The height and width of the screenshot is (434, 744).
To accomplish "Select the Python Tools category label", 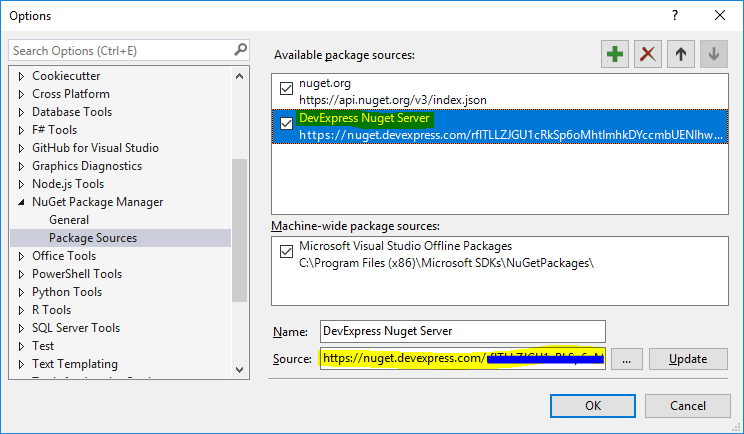I will [x=67, y=292].
